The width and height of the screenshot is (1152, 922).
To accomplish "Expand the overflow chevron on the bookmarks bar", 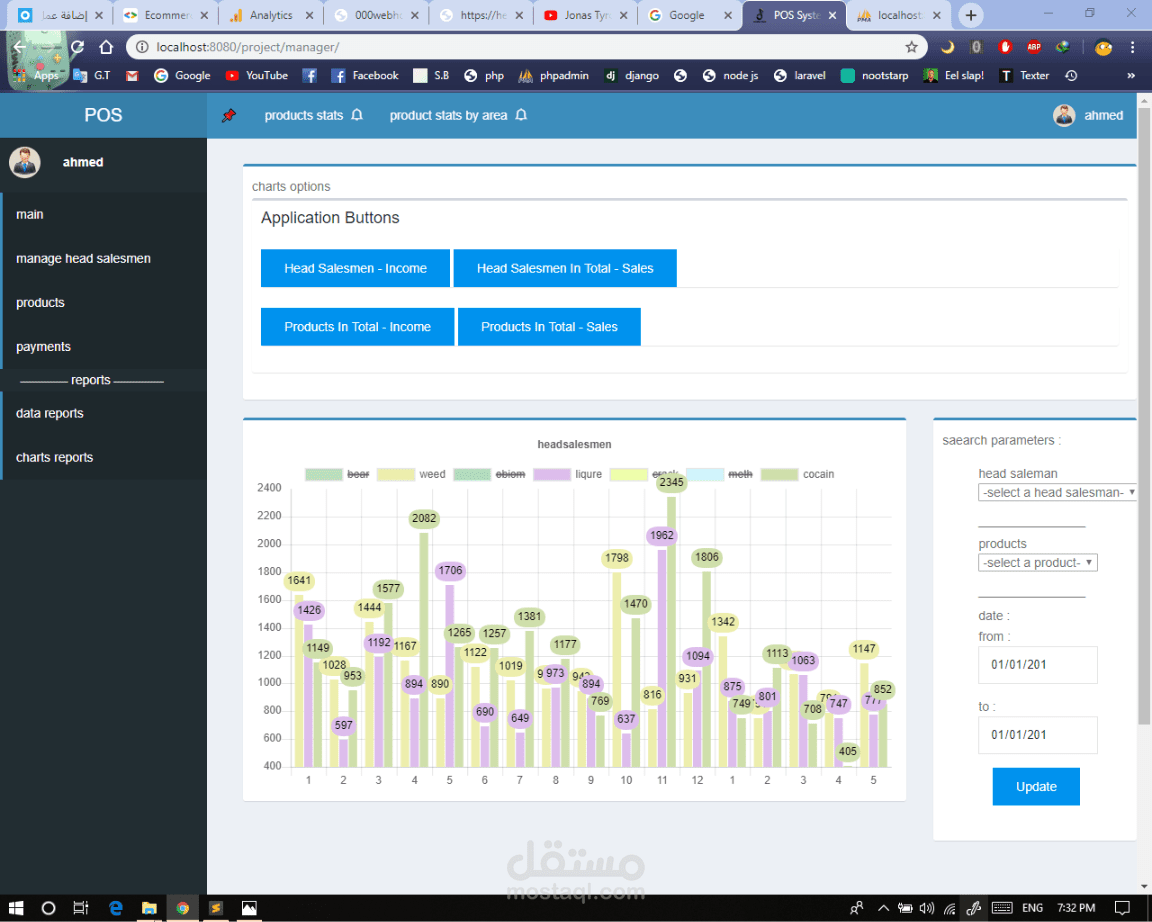I will click(x=1130, y=75).
